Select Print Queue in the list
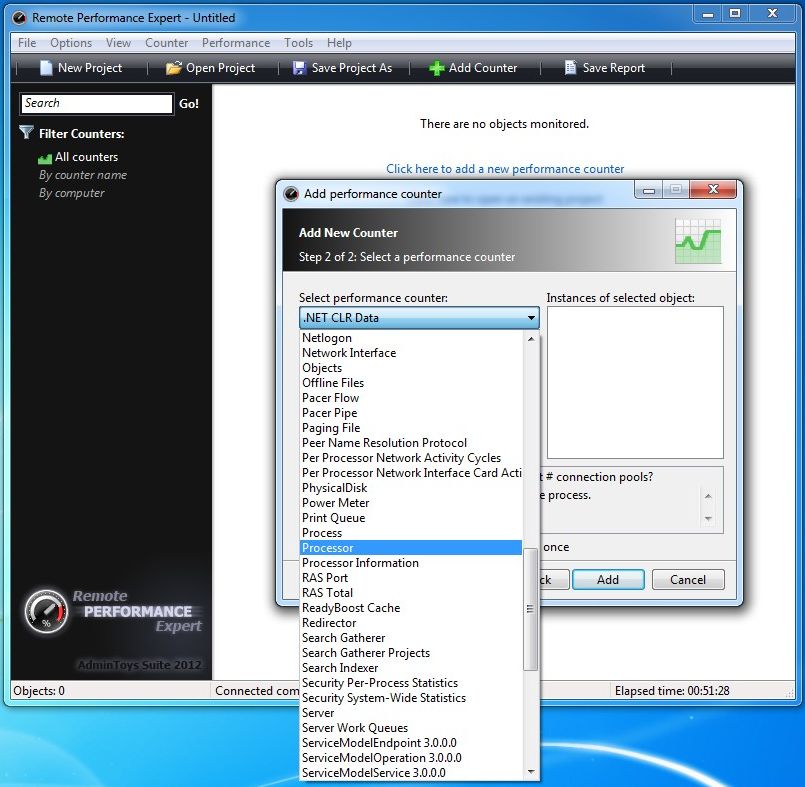 click(411, 517)
